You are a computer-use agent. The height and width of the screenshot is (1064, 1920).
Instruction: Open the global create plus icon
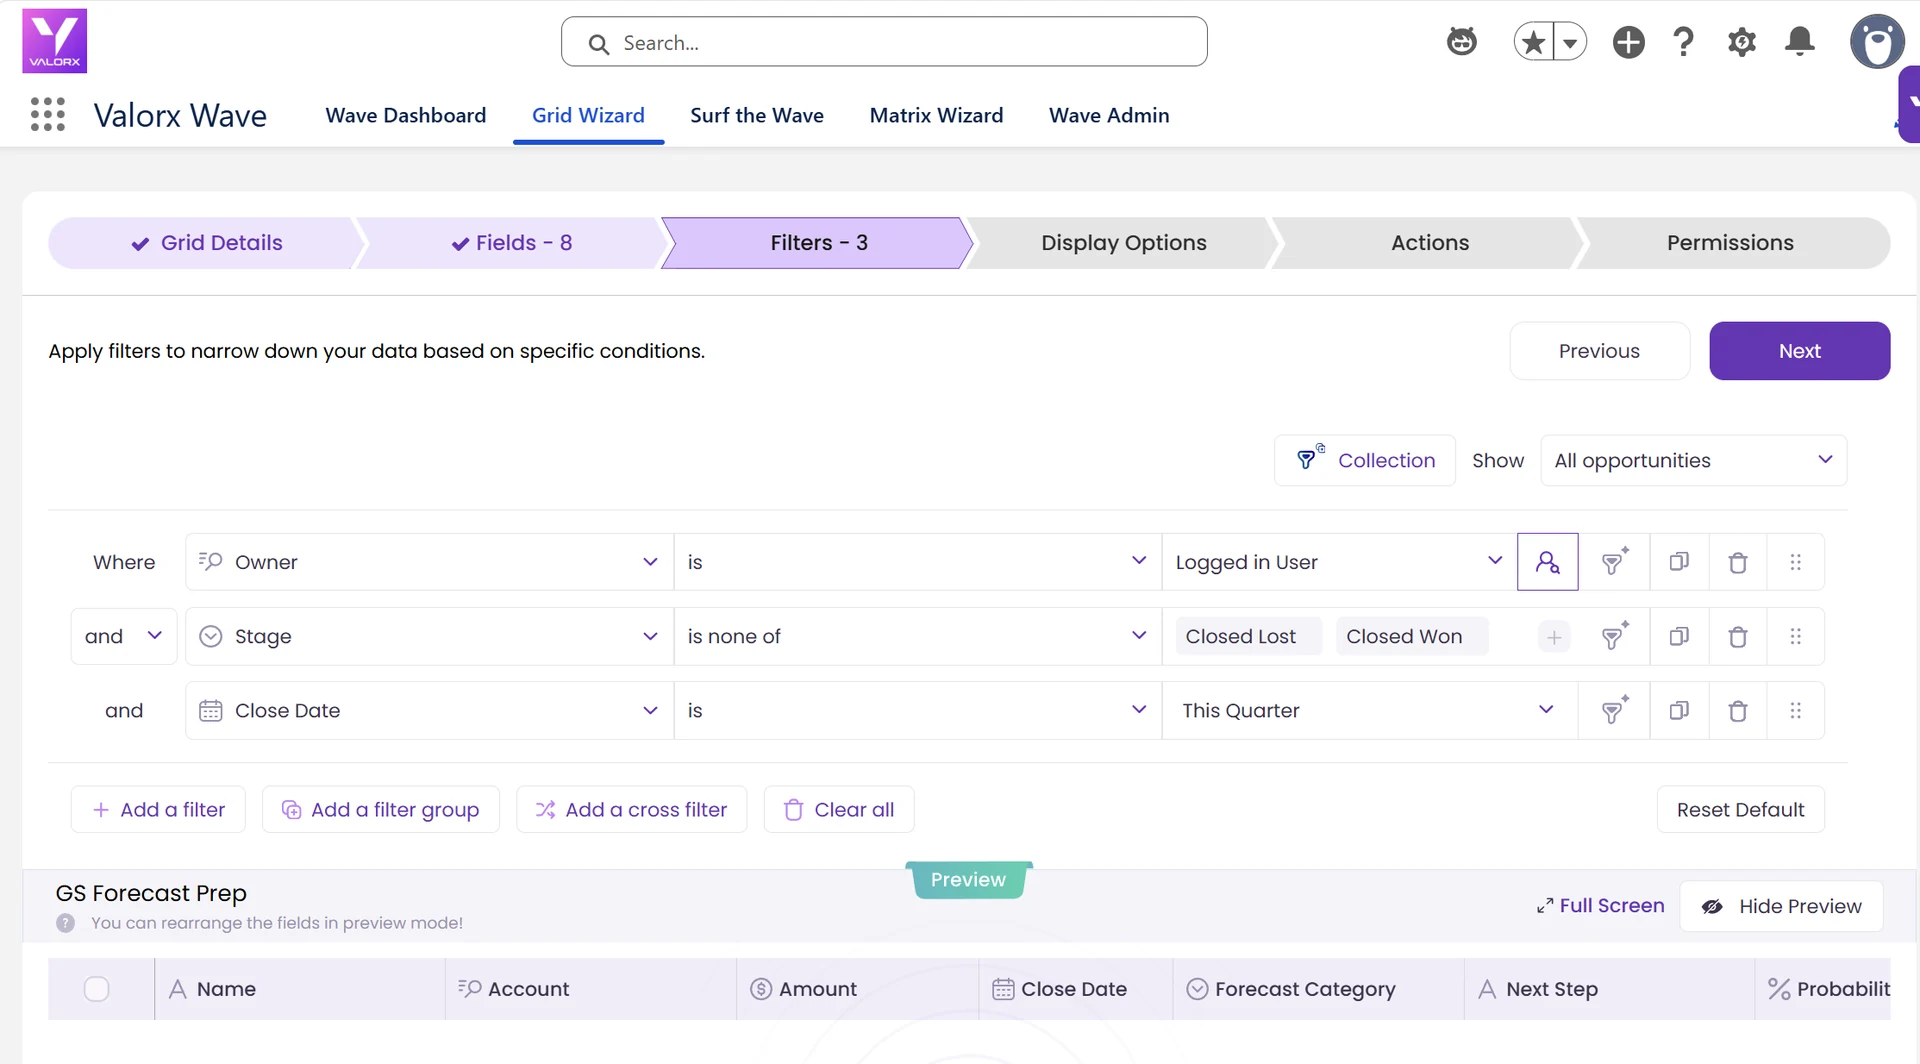coord(1628,42)
